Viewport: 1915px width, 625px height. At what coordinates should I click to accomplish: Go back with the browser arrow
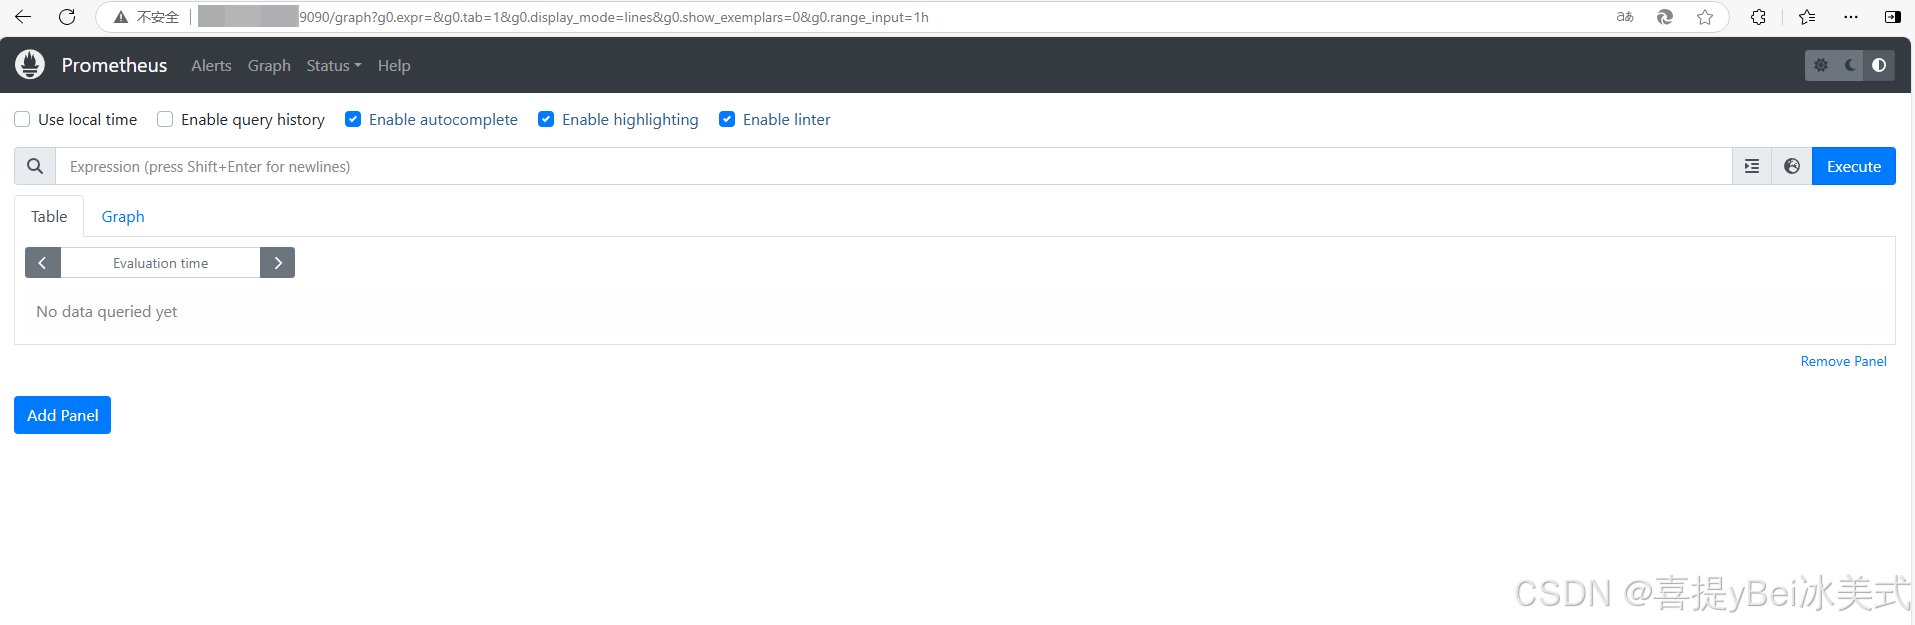(23, 17)
